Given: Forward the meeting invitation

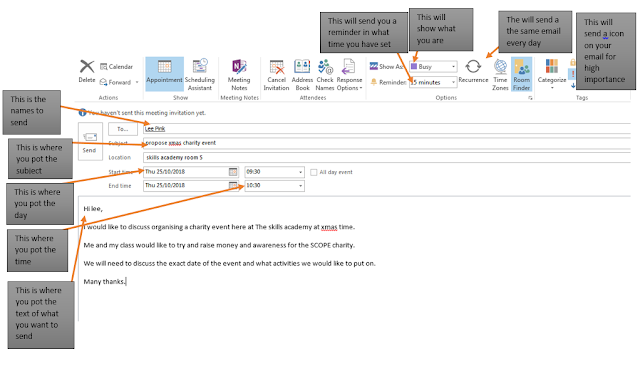Looking at the screenshot, I should click(x=116, y=82).
